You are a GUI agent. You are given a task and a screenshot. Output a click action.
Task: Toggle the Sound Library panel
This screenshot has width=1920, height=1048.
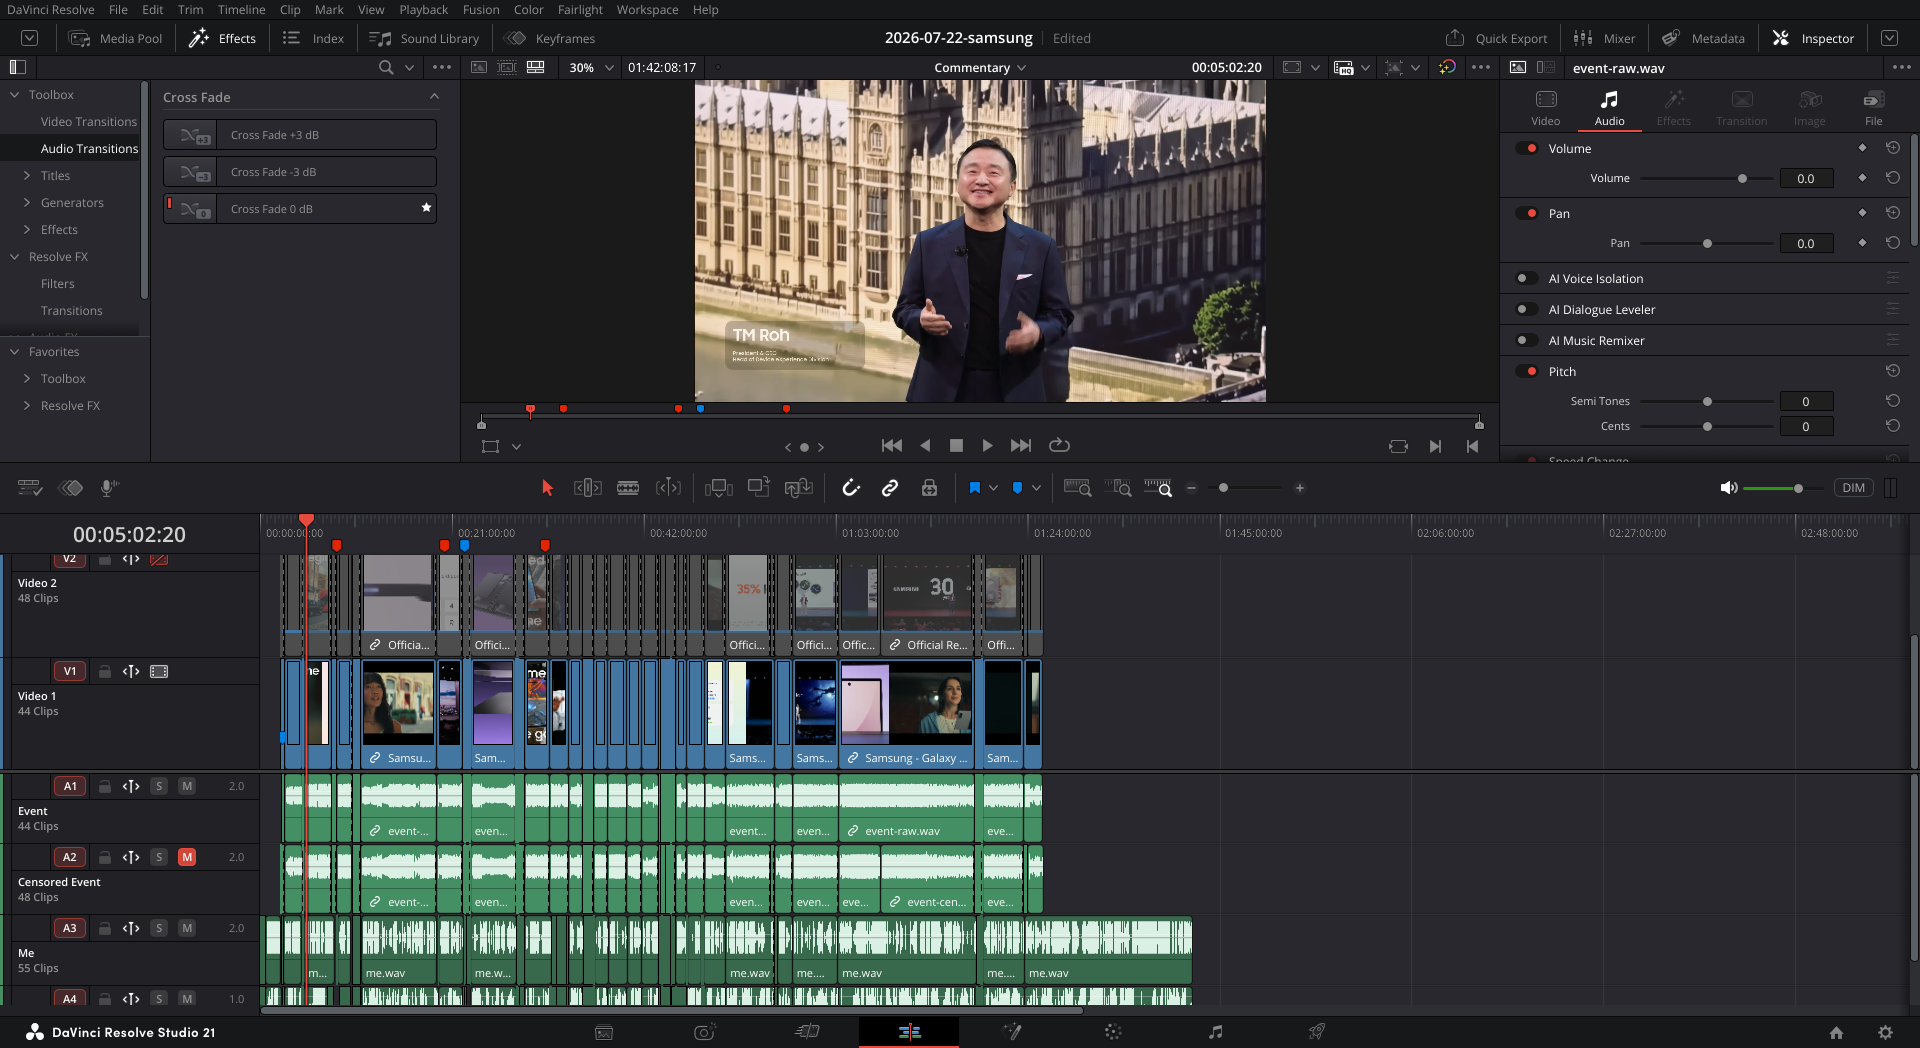tap(424, 38)
